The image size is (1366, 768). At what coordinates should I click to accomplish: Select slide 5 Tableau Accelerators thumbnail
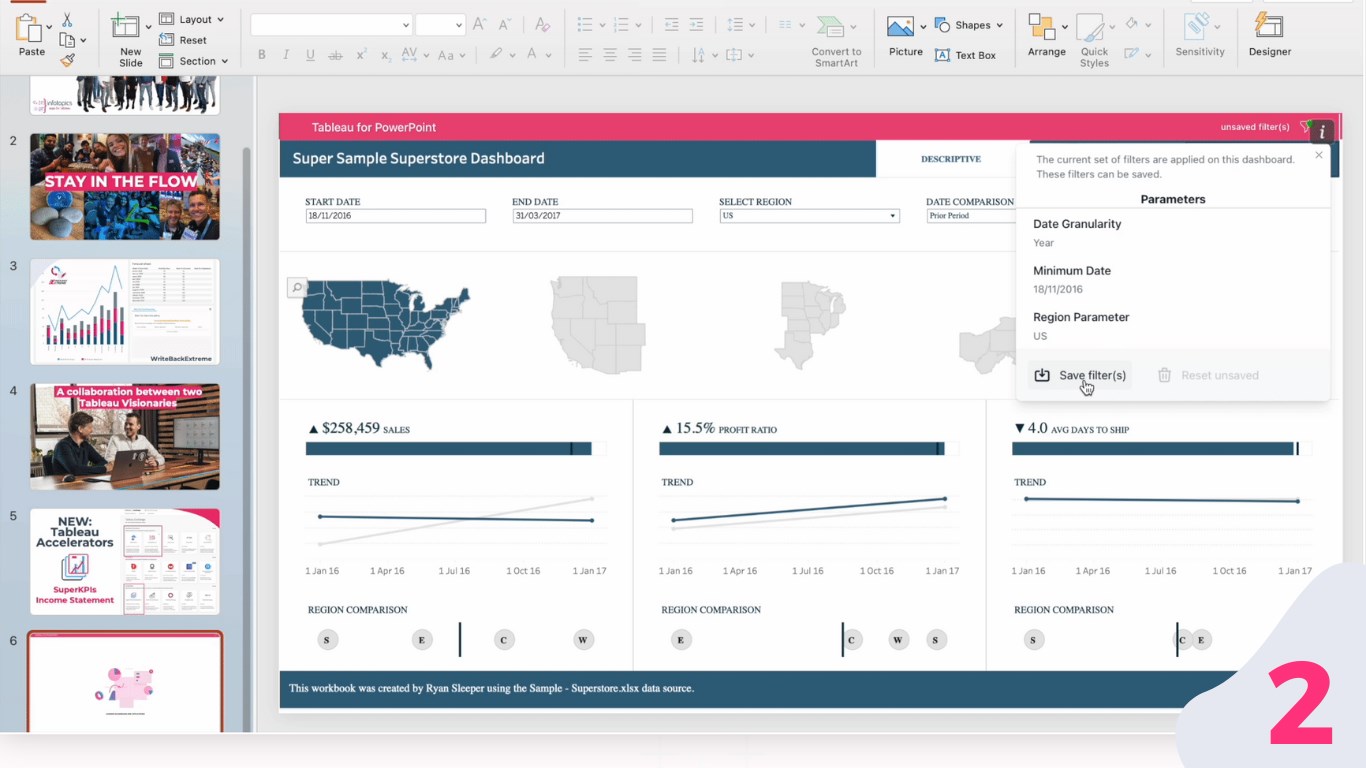click(125, 562)
